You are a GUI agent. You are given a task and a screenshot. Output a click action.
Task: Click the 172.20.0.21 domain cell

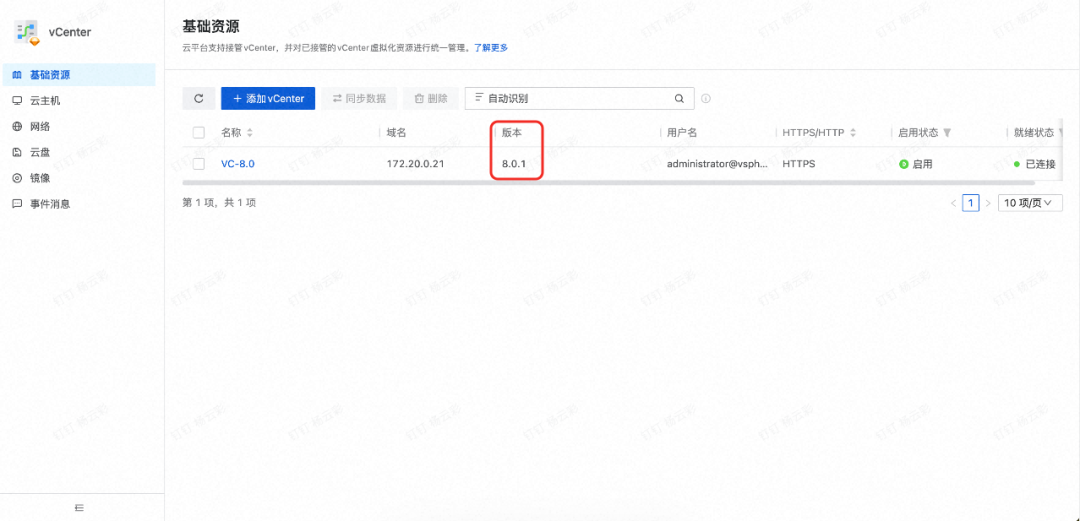coord(416,164)
